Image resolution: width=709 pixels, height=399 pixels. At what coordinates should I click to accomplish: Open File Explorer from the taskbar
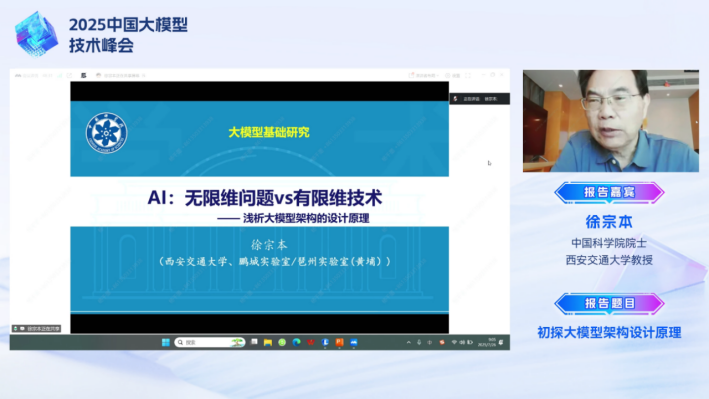(x=268, y=342)
